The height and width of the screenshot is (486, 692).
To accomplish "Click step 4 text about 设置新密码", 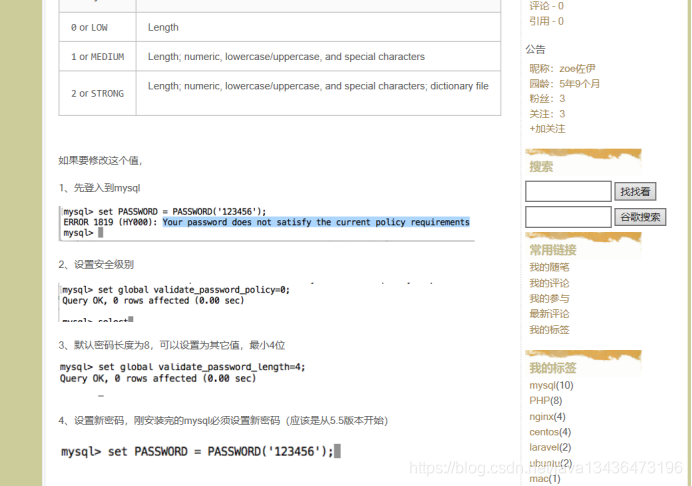I will click(x=223, y=421).
